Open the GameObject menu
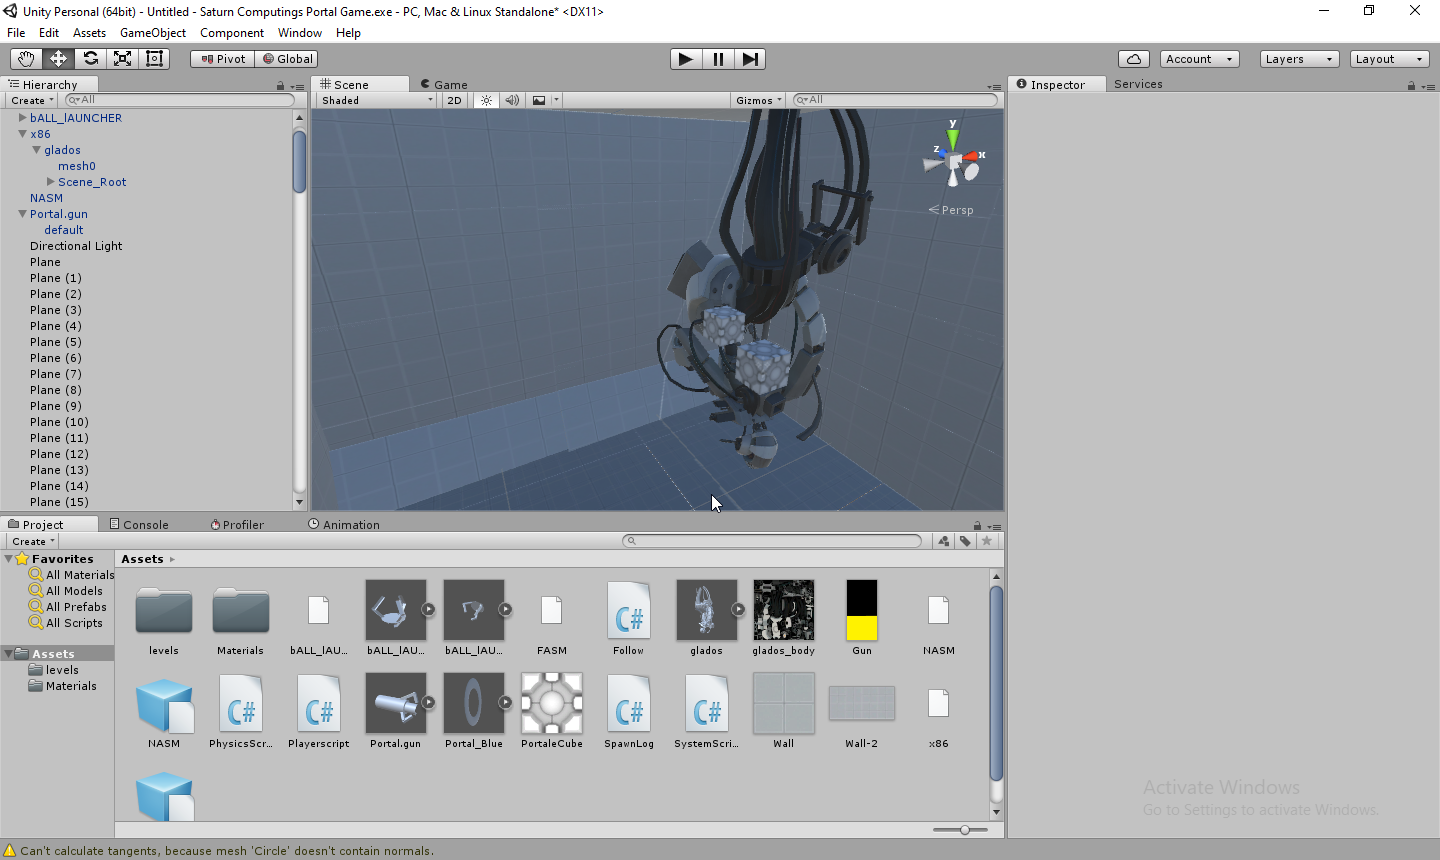Screen dimensions: 1440x860 (x=153, y=33)
